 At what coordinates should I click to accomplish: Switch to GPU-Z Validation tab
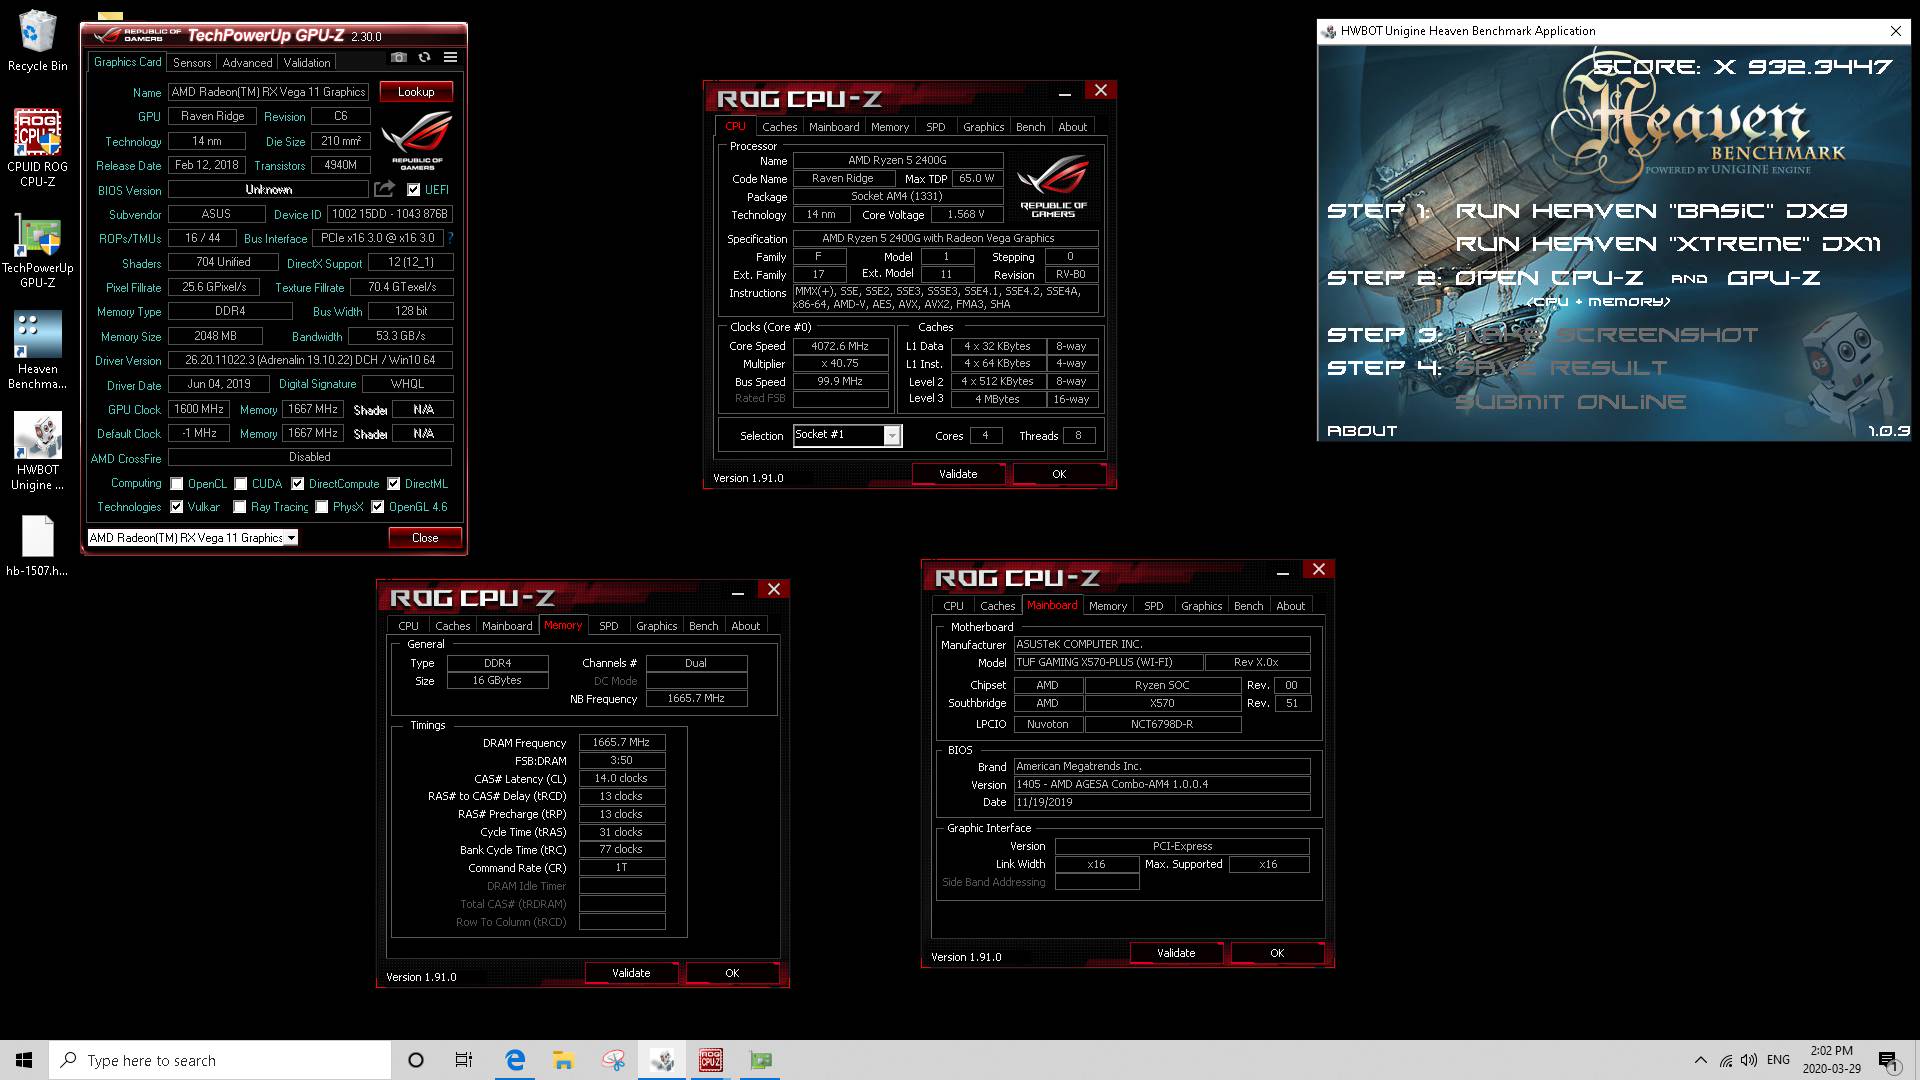pyautogui.click(x=307, y=62)
